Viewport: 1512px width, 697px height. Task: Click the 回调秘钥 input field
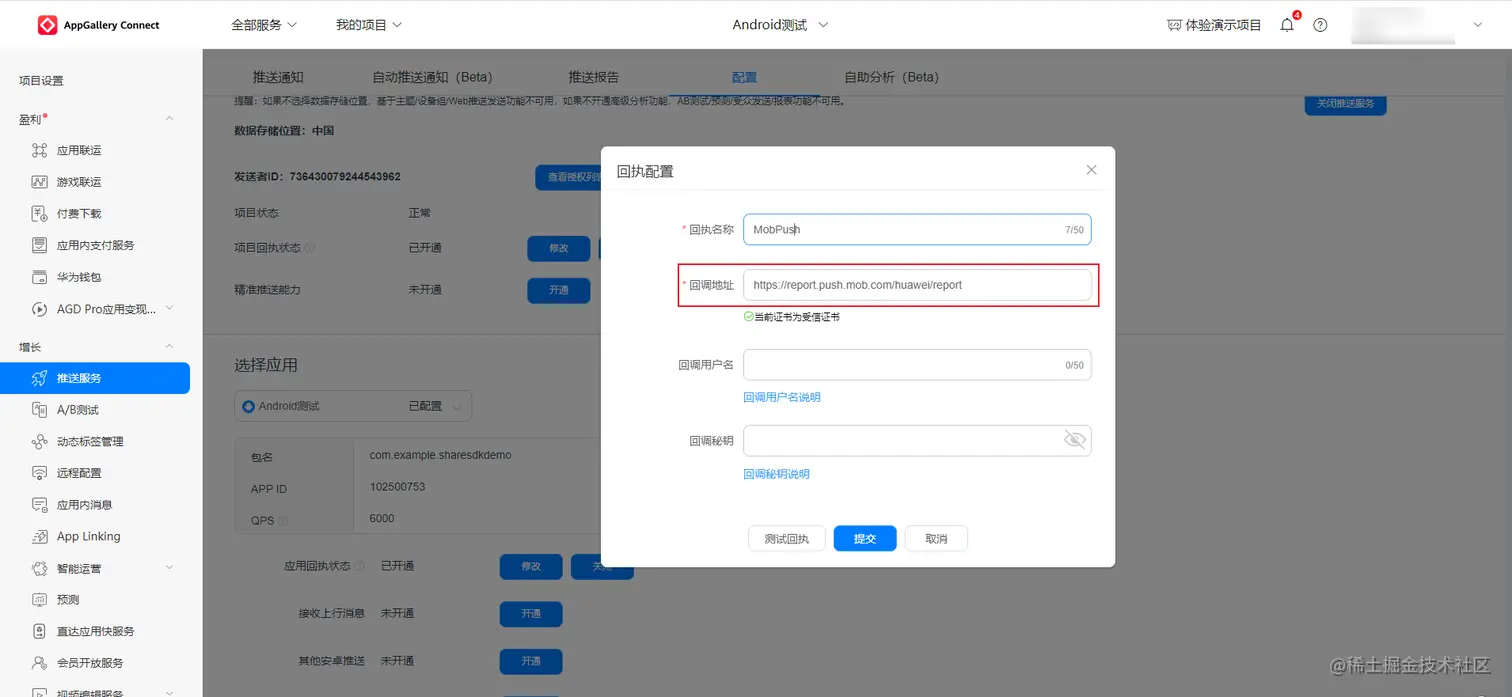[917, 441]
